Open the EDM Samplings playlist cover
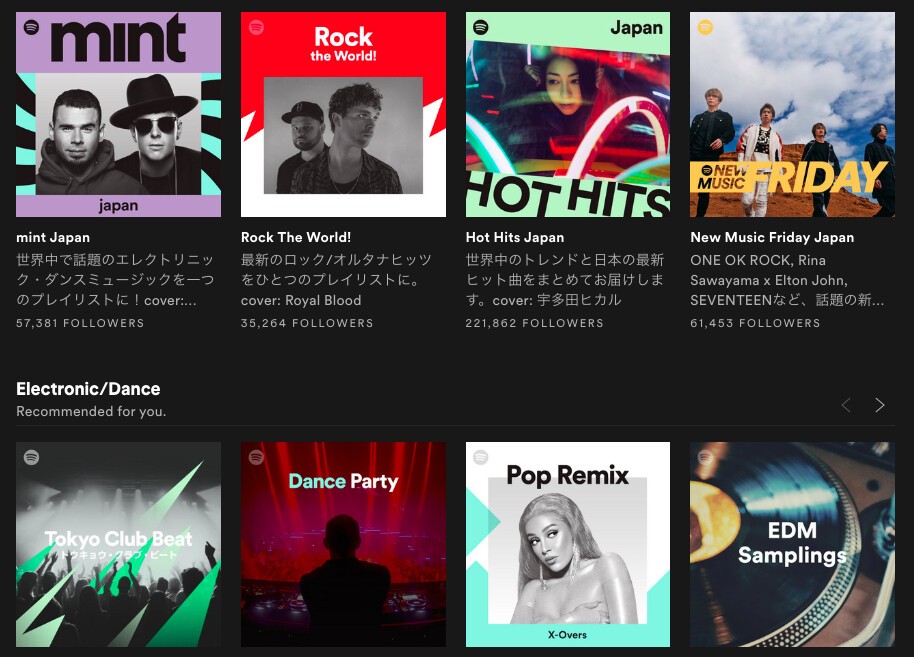Viewport: 914px width, 657px height. pyautogui.click(x=792, y=544)
